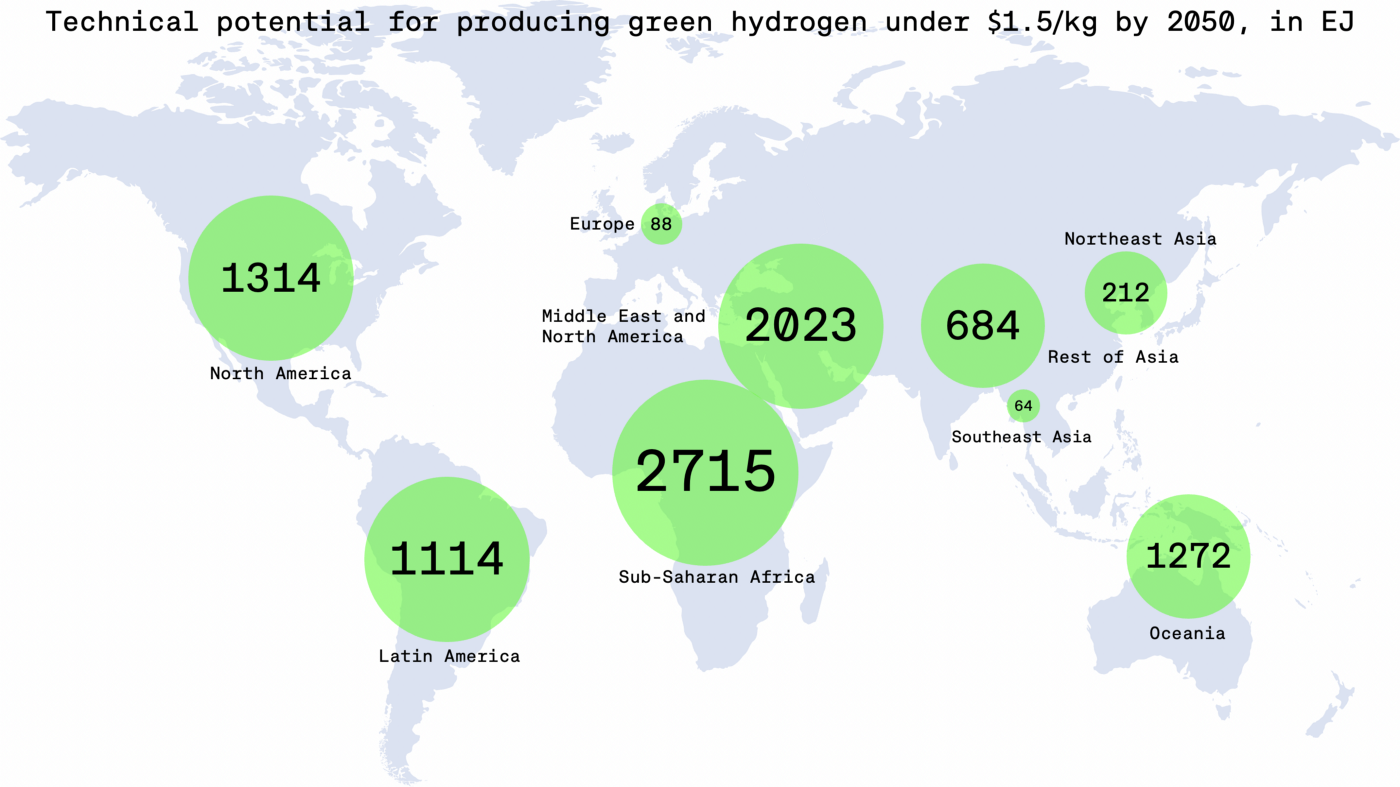This screenshot has height=787, width=1400.
Task: Click the small Europe bubble labeled 88
Action: pyautogui.click(x=661, y=222)
